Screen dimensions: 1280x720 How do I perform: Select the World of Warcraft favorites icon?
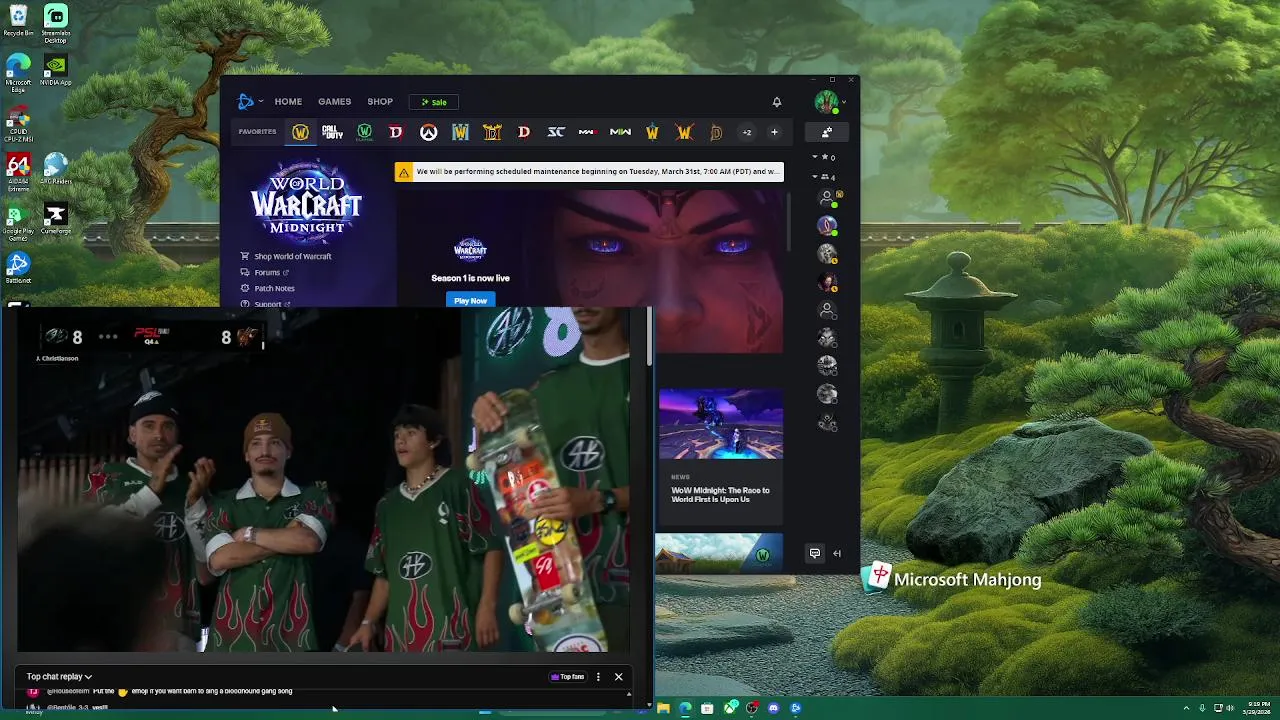coord(300,132)
